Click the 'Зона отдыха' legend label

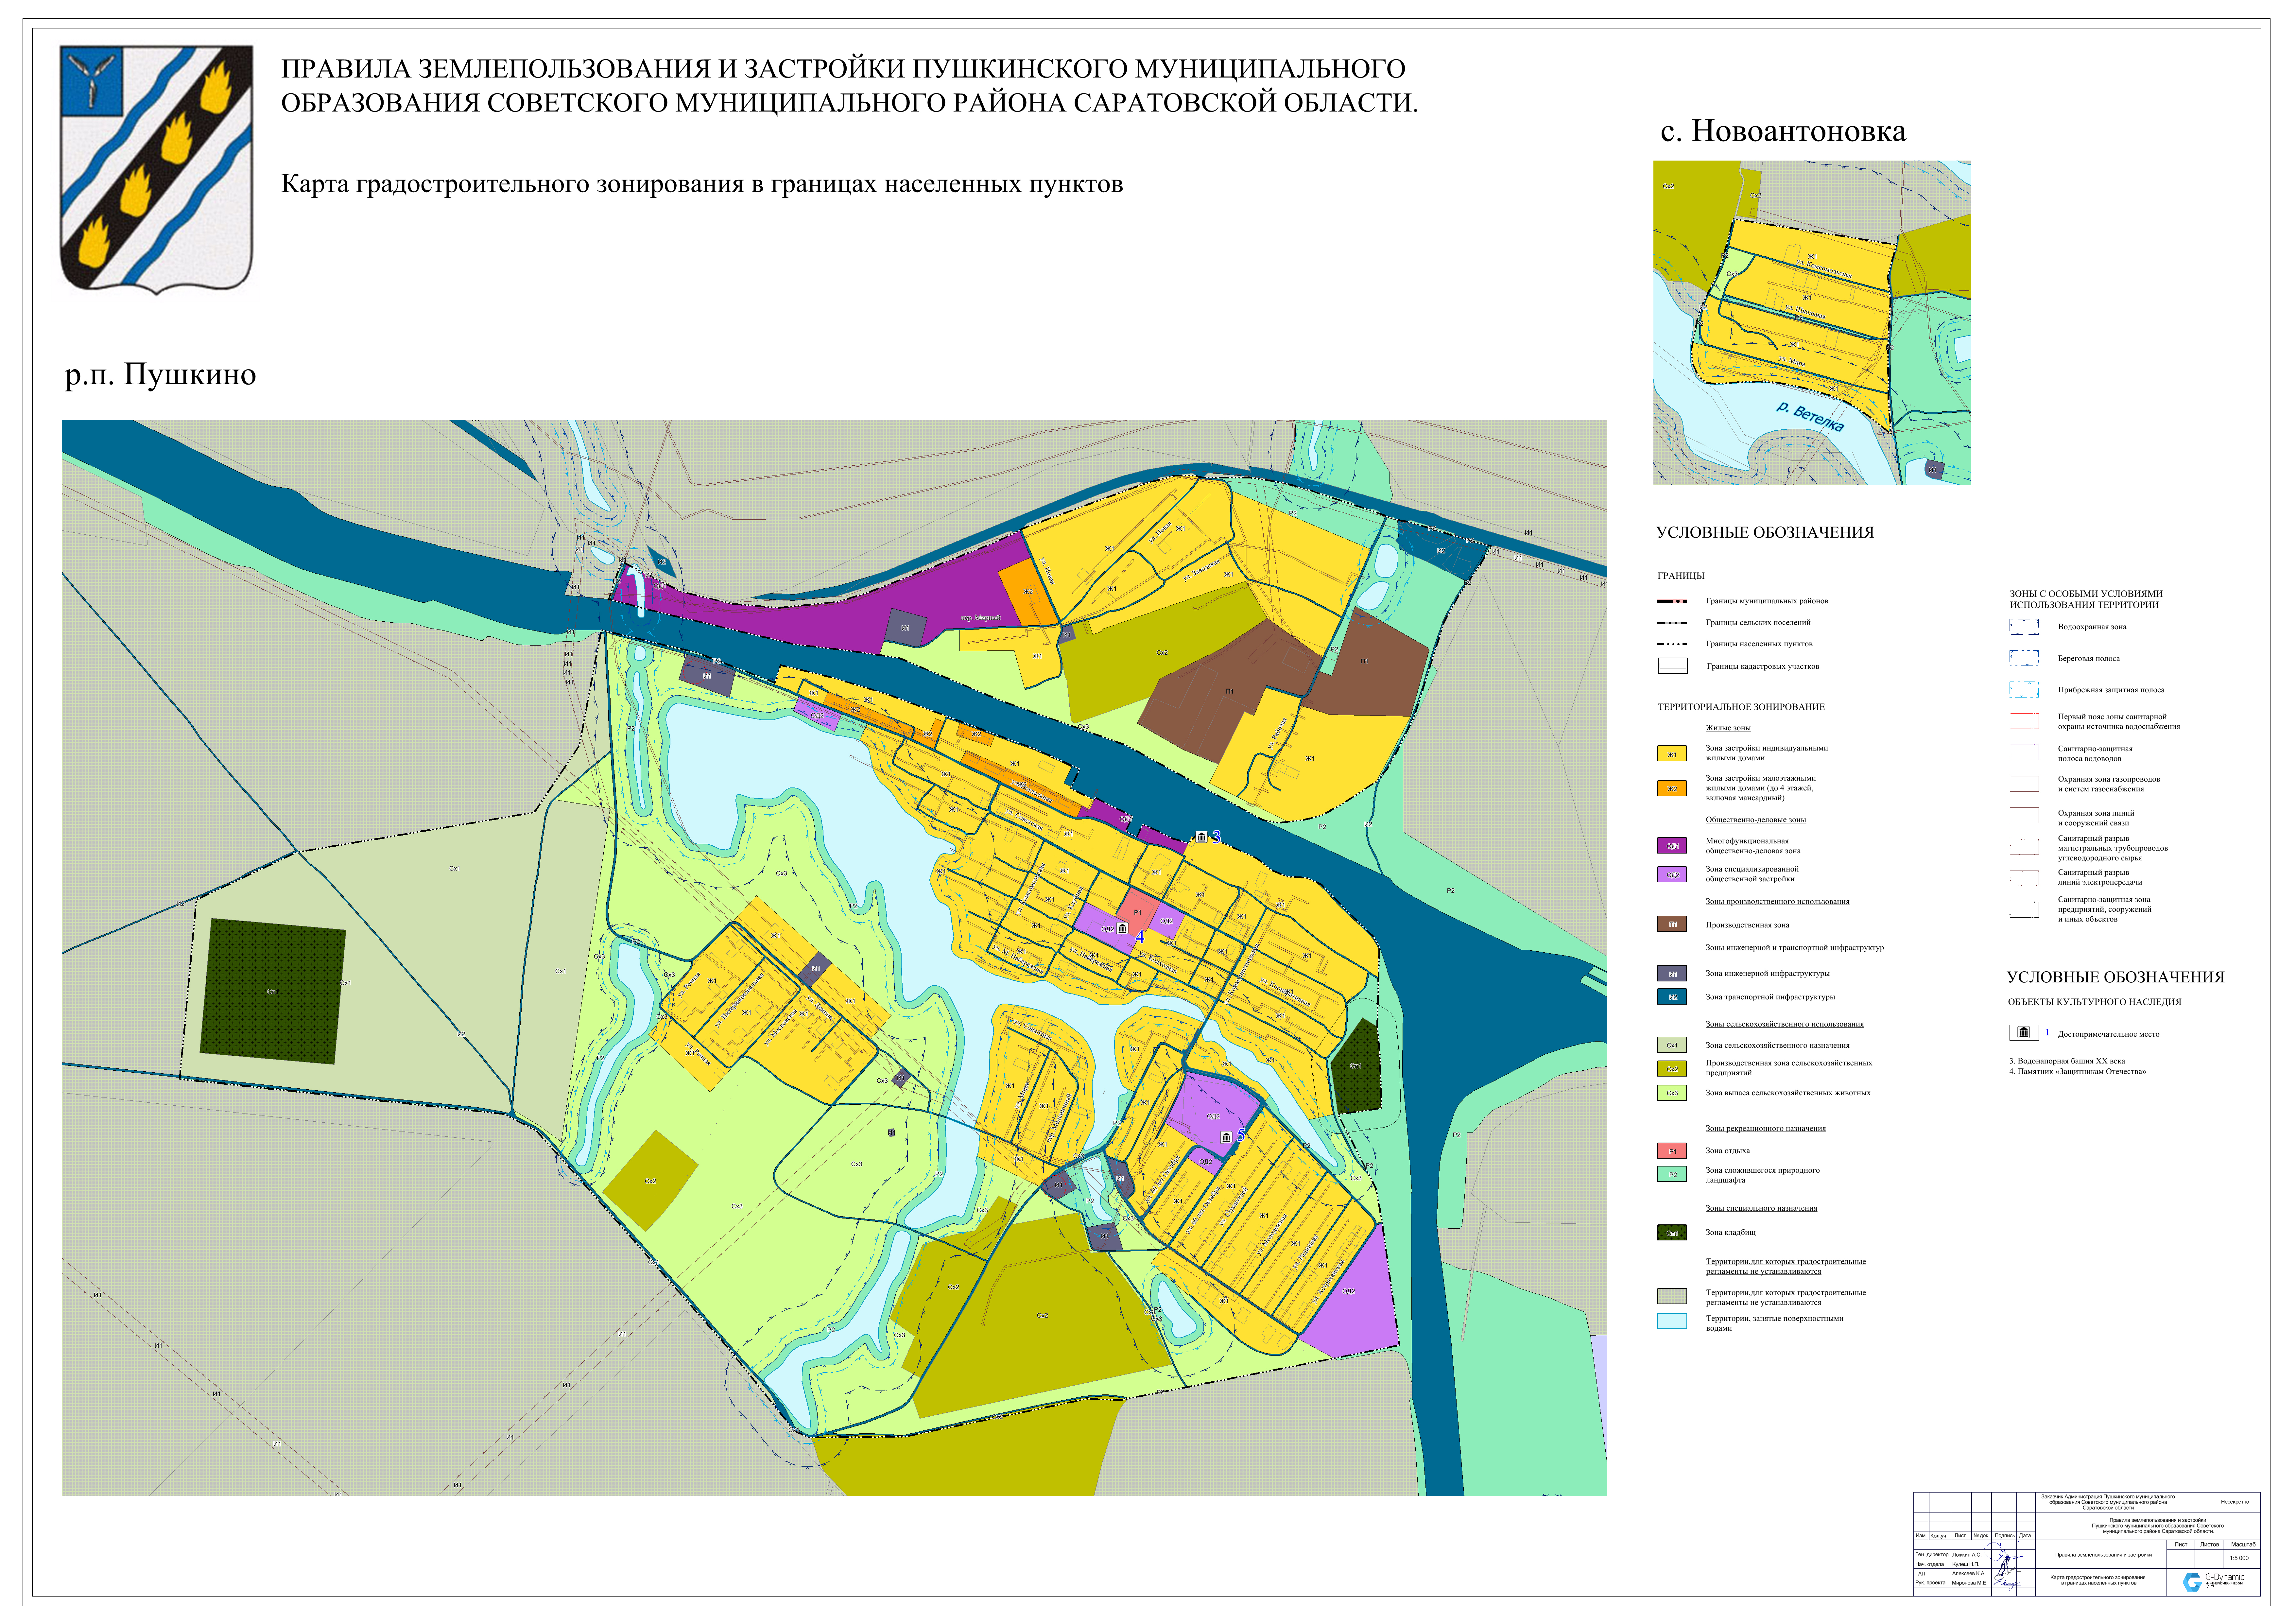point(1728,1151)
